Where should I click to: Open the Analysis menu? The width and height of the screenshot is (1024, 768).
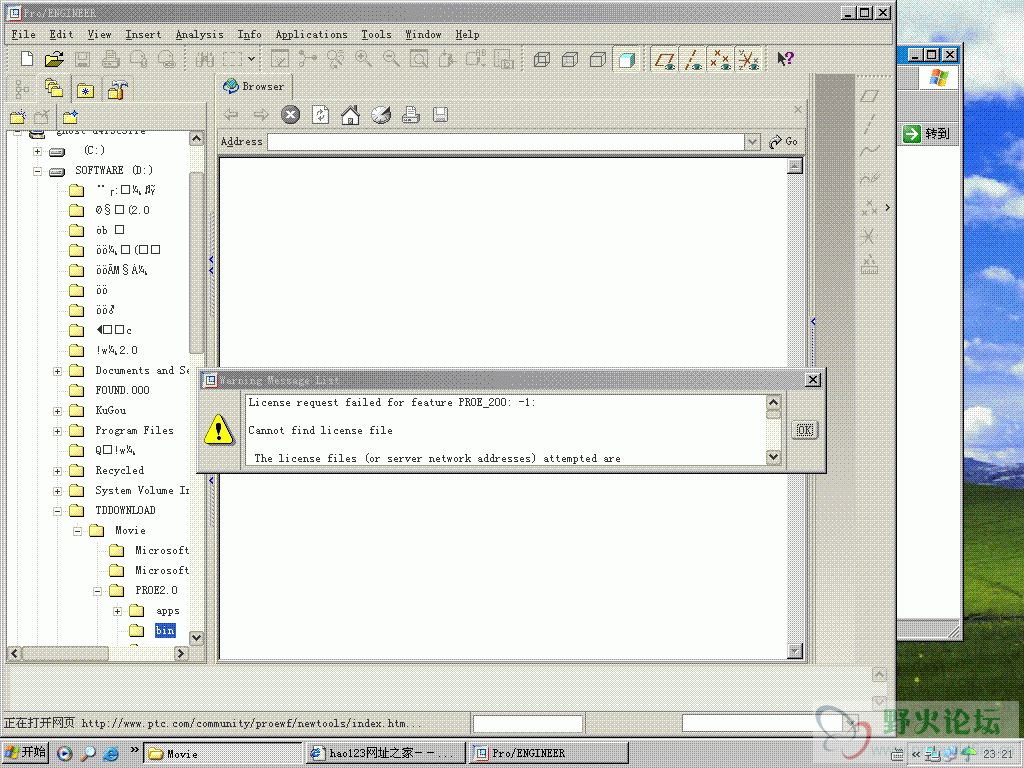(199, 35)
